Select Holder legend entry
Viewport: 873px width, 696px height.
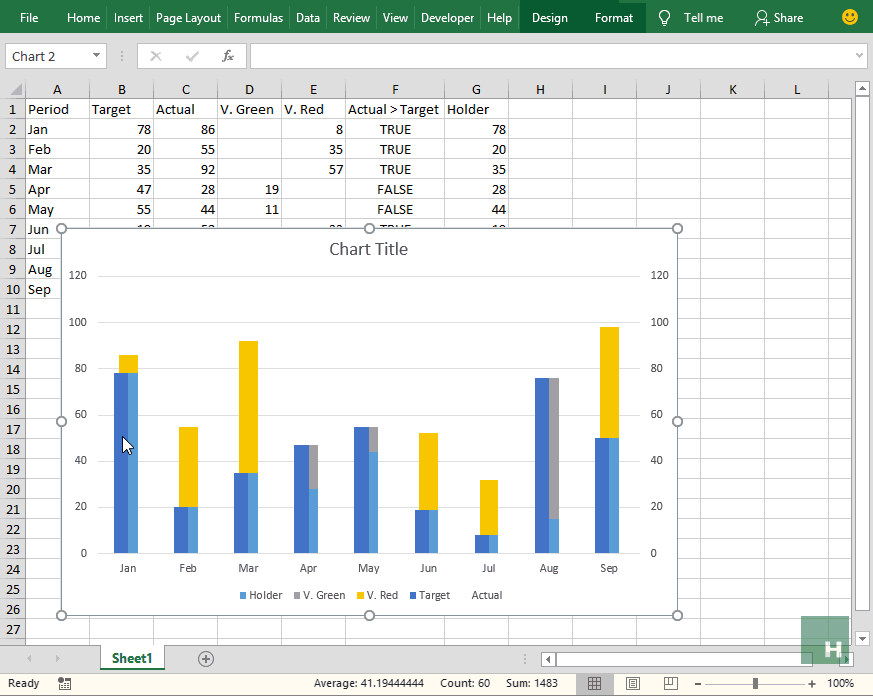(261, 595)
